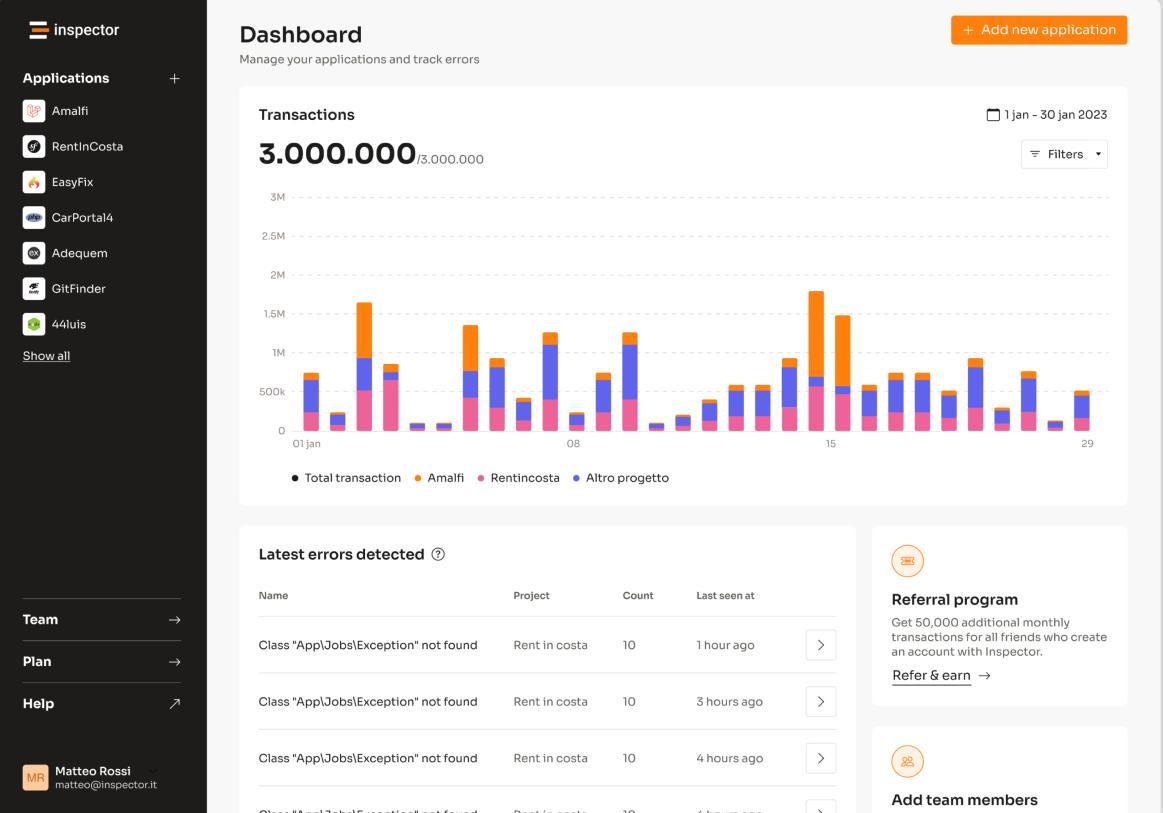
Task: Open the EasyFix flame icon
Action: [34, 182]
